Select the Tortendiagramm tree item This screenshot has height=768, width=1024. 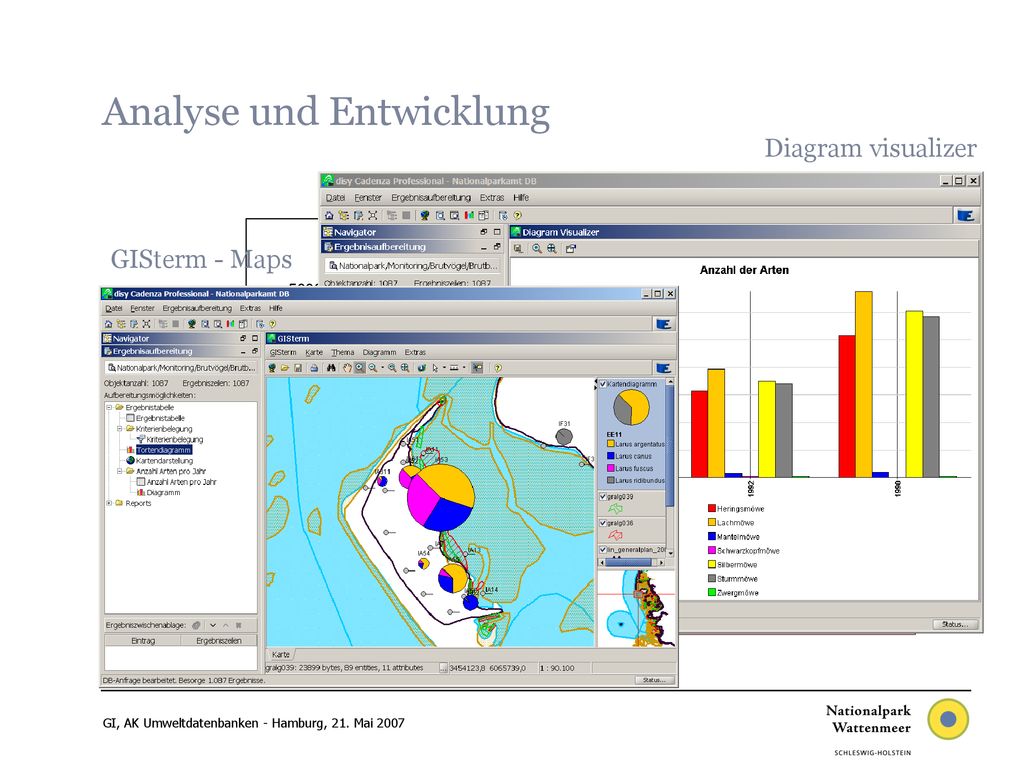[163, 450]
